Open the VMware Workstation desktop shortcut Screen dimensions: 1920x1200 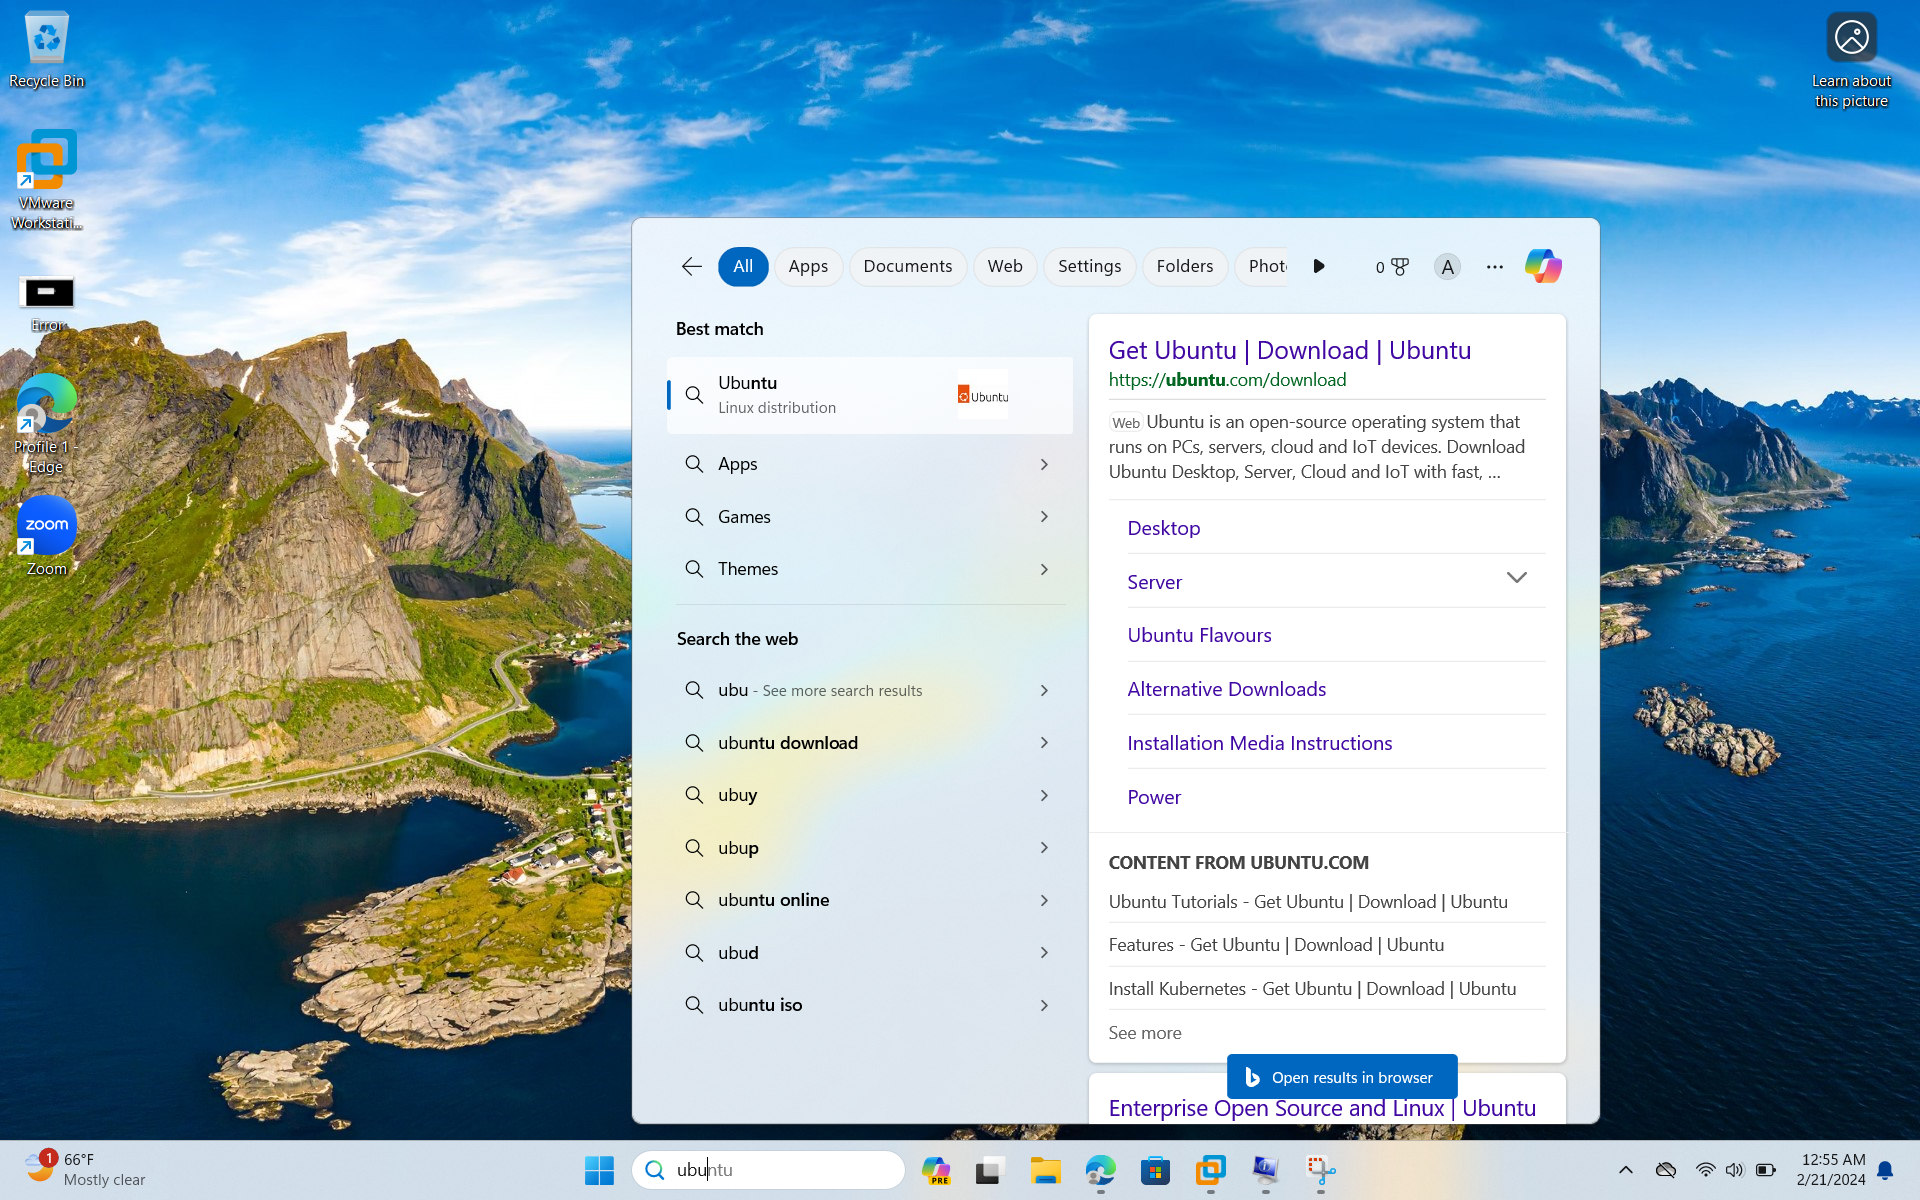pos(46,180)
